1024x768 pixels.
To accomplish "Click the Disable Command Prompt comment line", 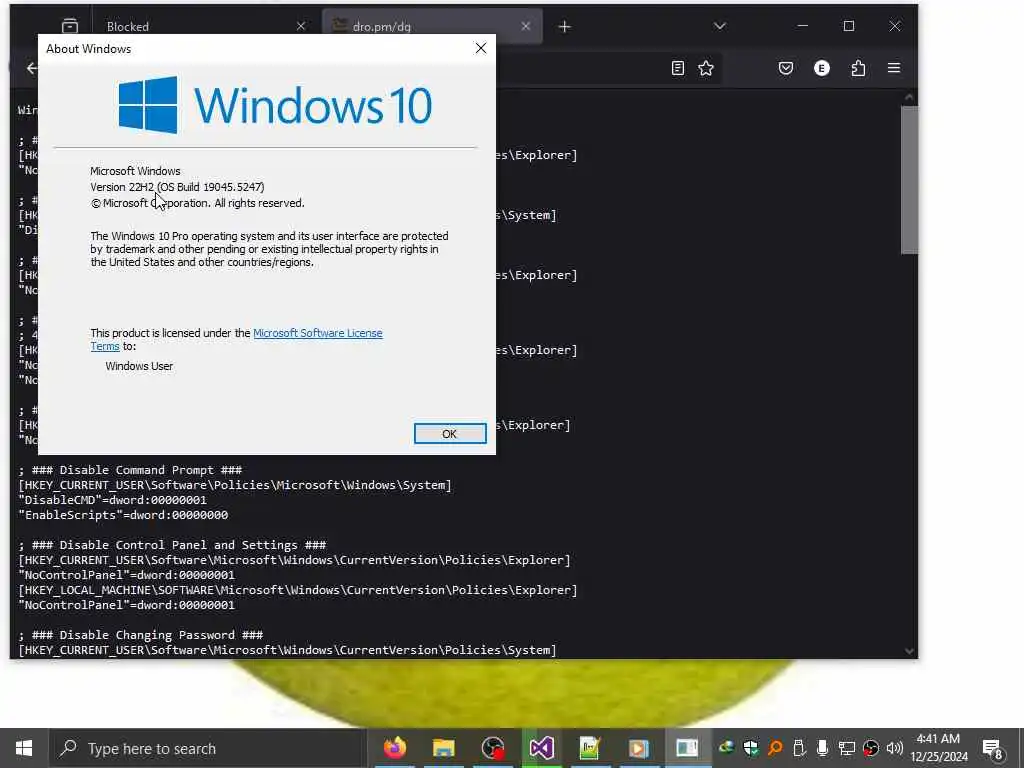I will pyautogui.click(x=130, y=470).
